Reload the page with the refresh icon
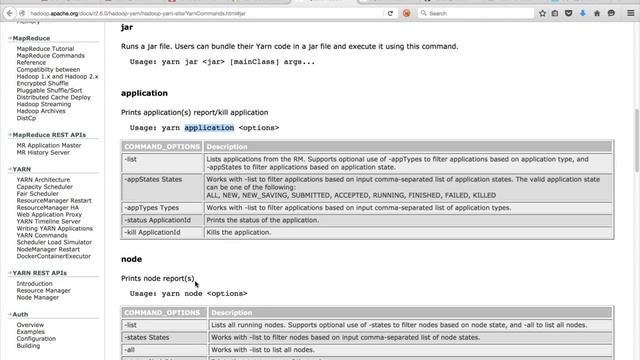640x360 pixels. click(x=390, y=13)
